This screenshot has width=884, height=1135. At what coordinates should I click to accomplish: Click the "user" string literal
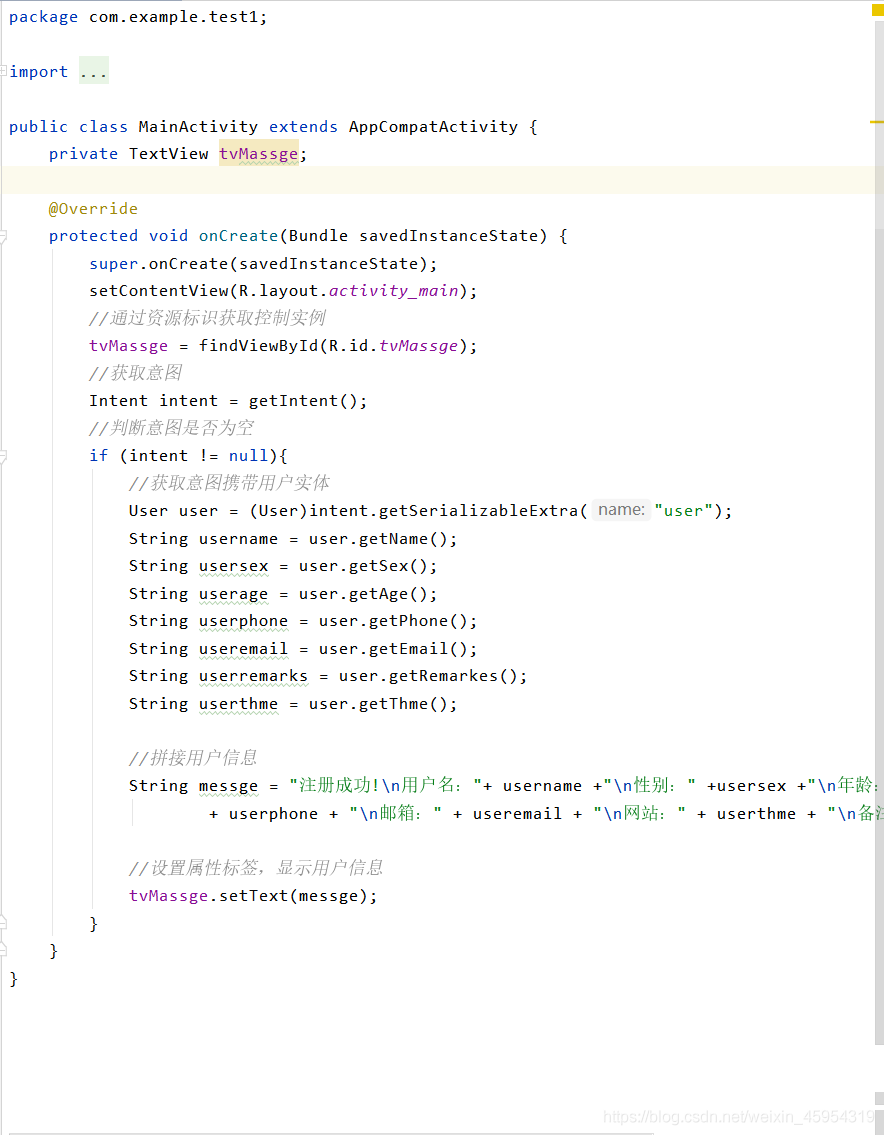683,511
